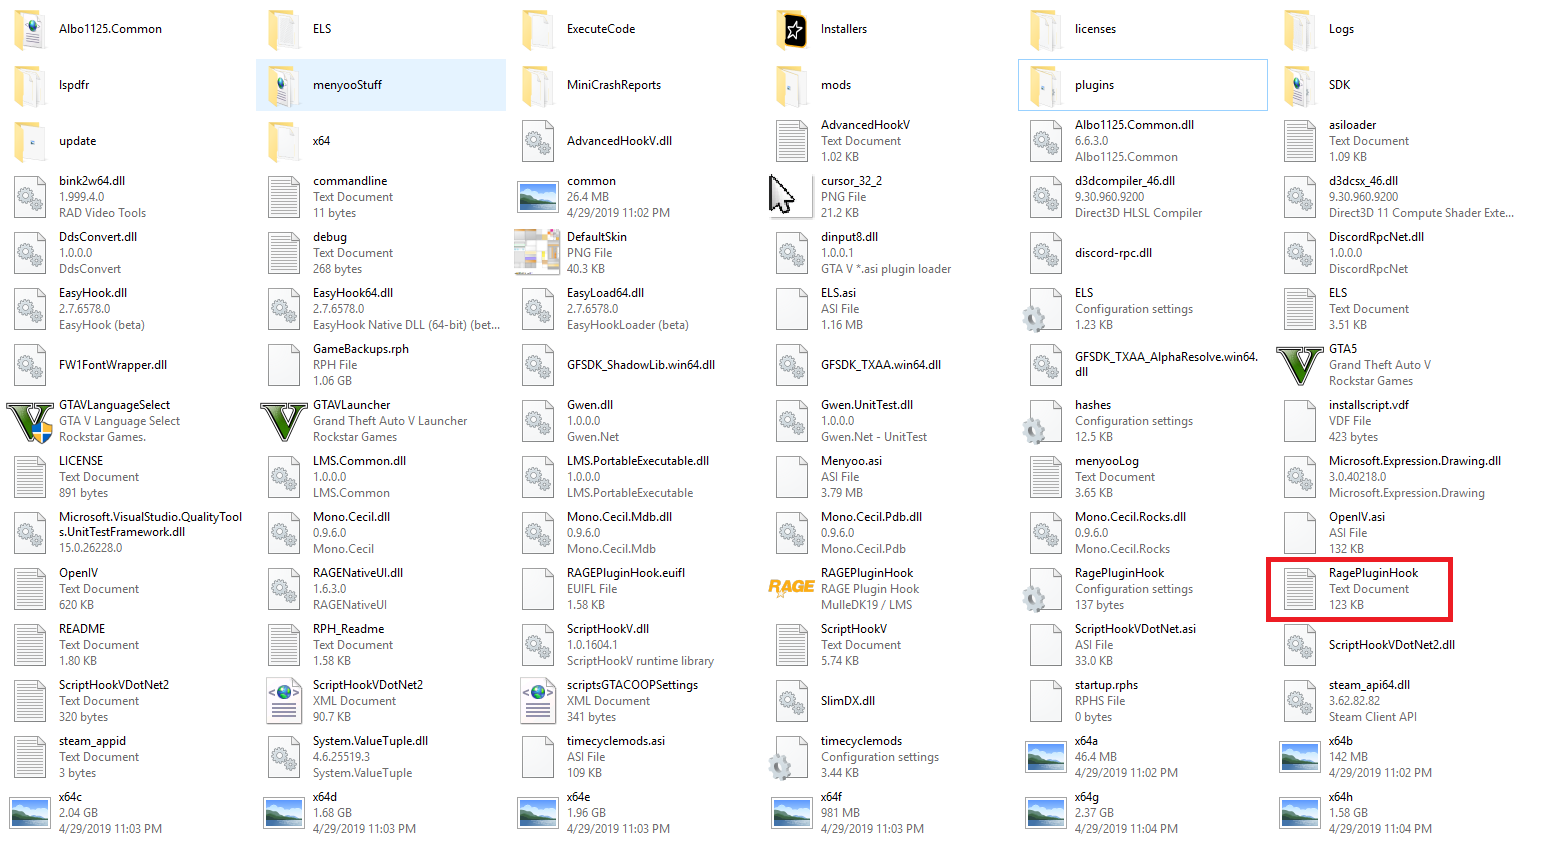This screenshot has height=858, width=1547.
Task: Click the bink2w64.dll file name
Action: point(92,181)
